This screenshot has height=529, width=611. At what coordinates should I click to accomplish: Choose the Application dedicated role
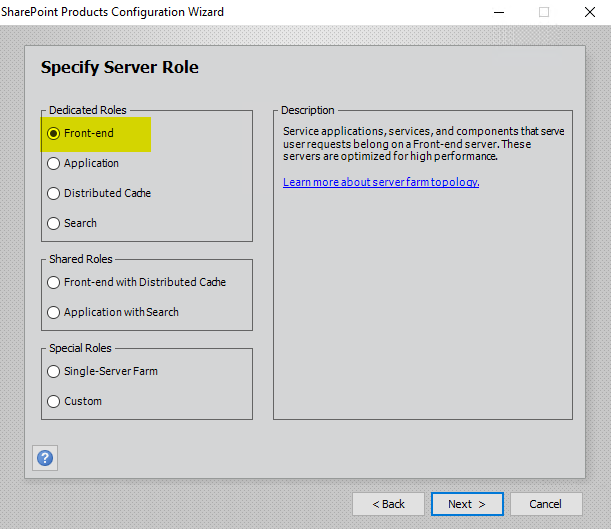point(54,163)
